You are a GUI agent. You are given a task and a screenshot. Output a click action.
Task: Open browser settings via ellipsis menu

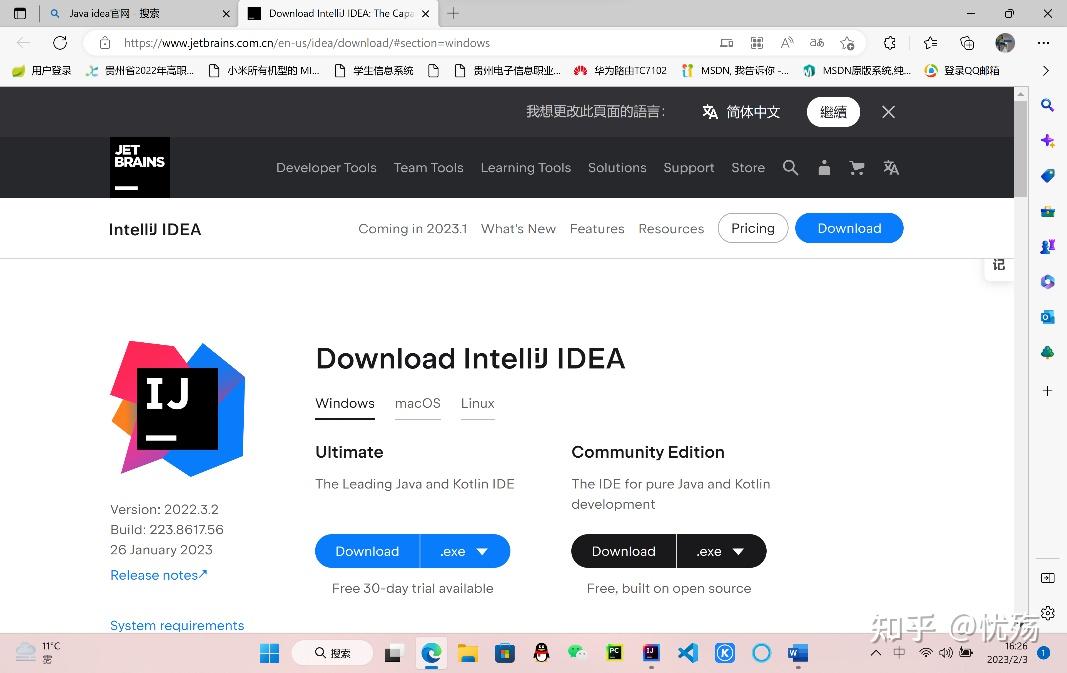(1043, 43)
